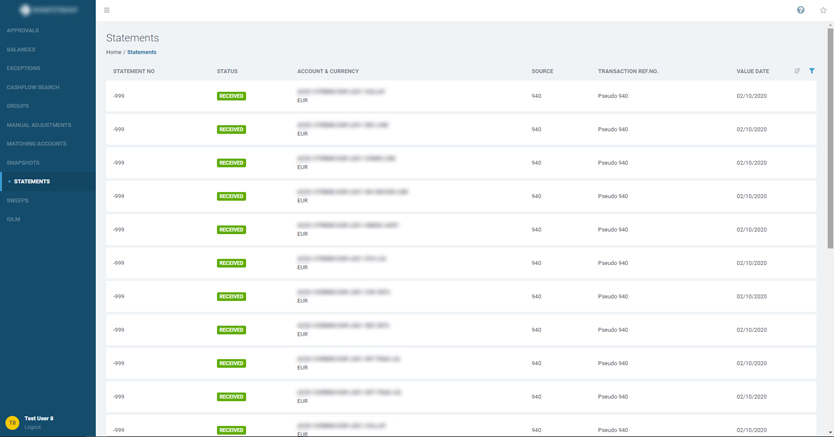Open the help question mark icon

click(x=800, y=10)
